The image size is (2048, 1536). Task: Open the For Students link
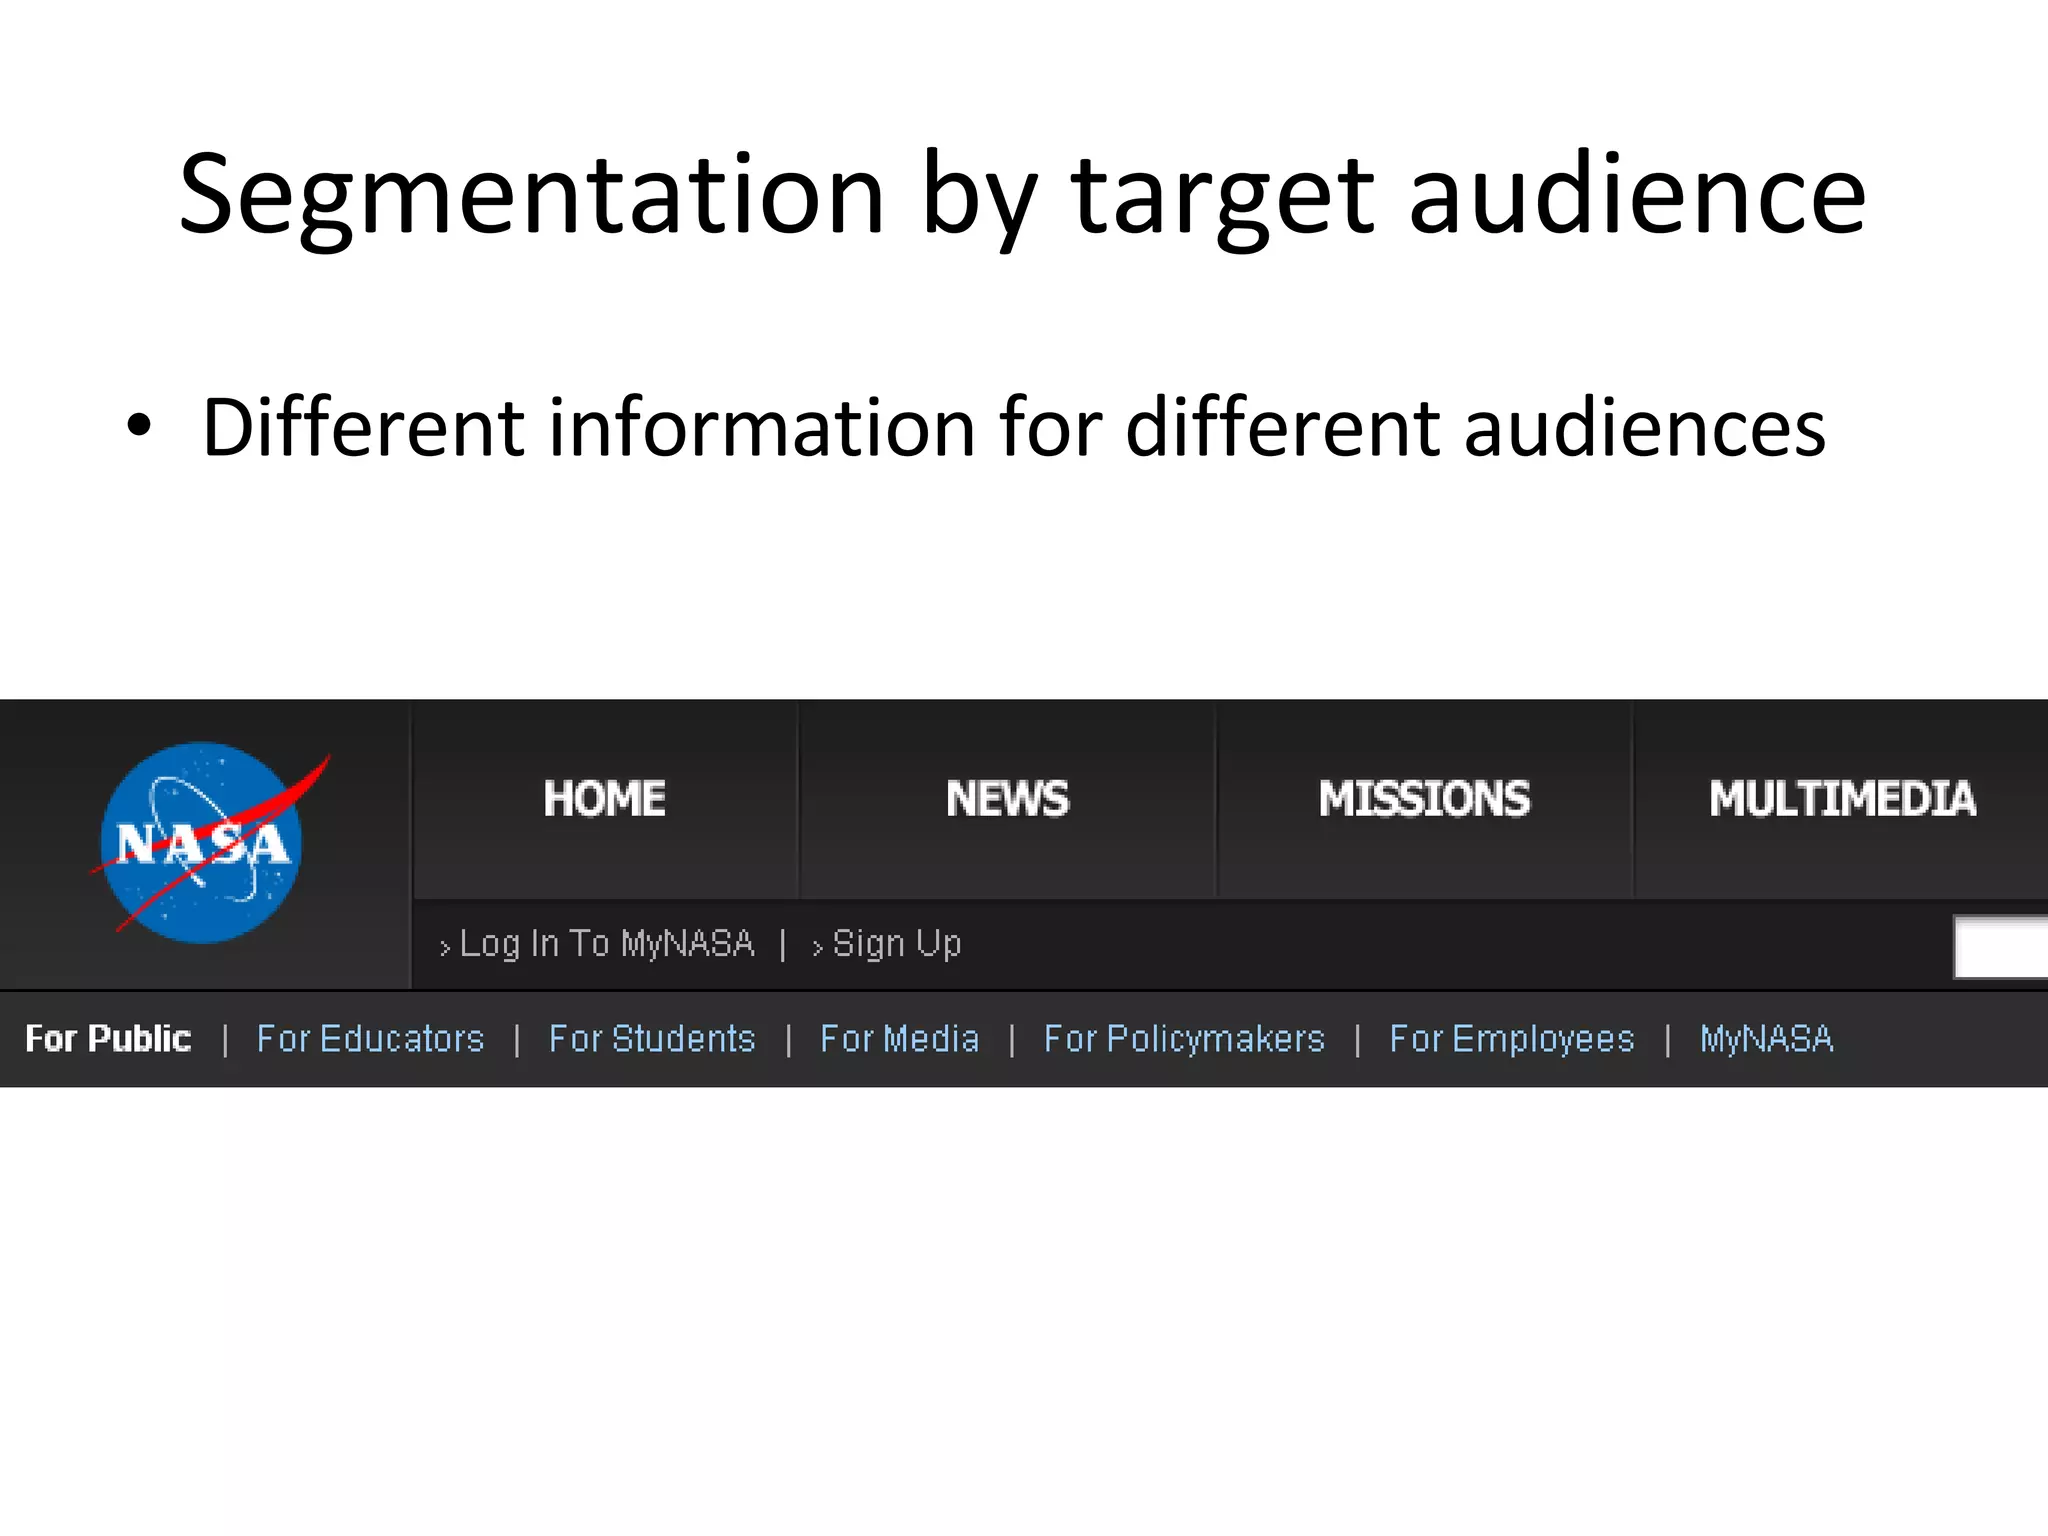(x=652, y=1039)
